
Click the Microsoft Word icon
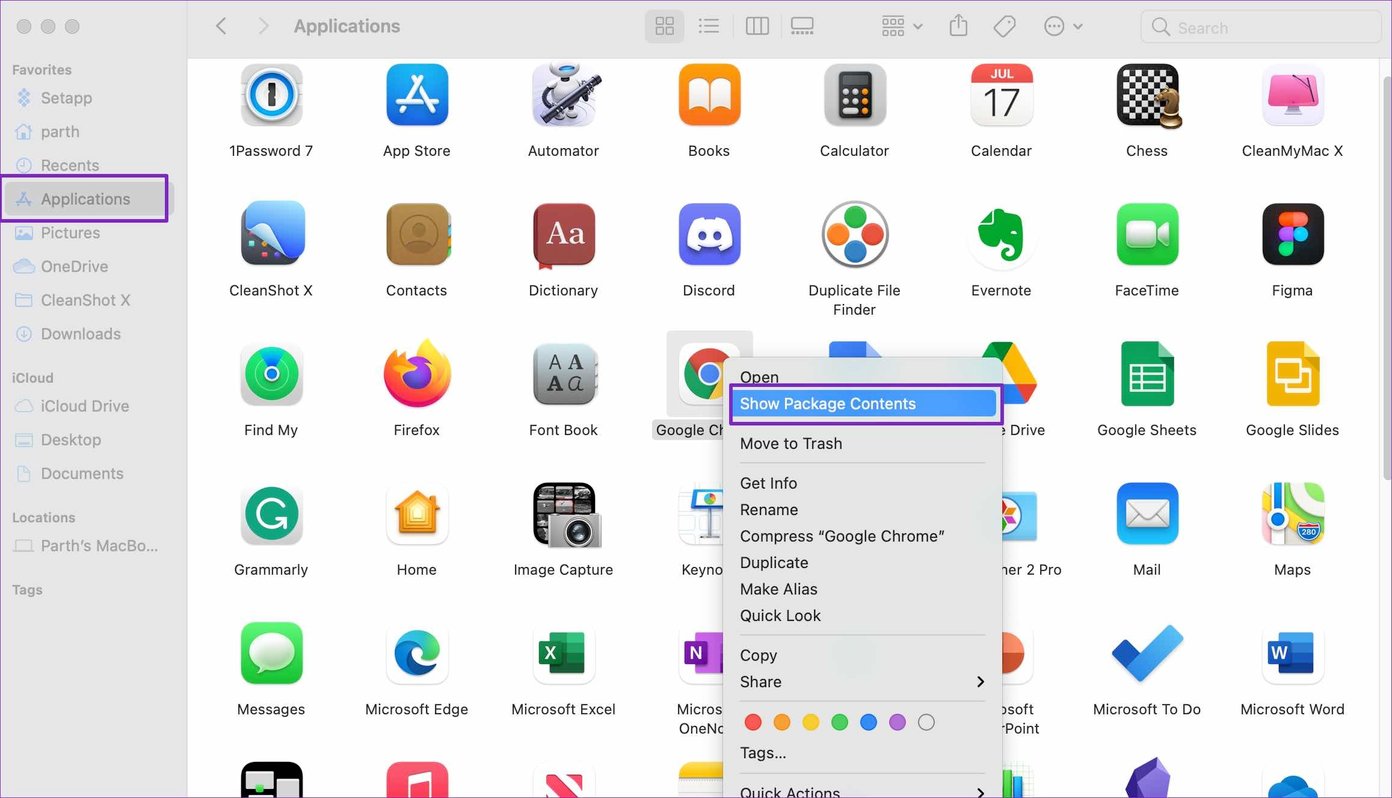click(x=1293, y=654)
